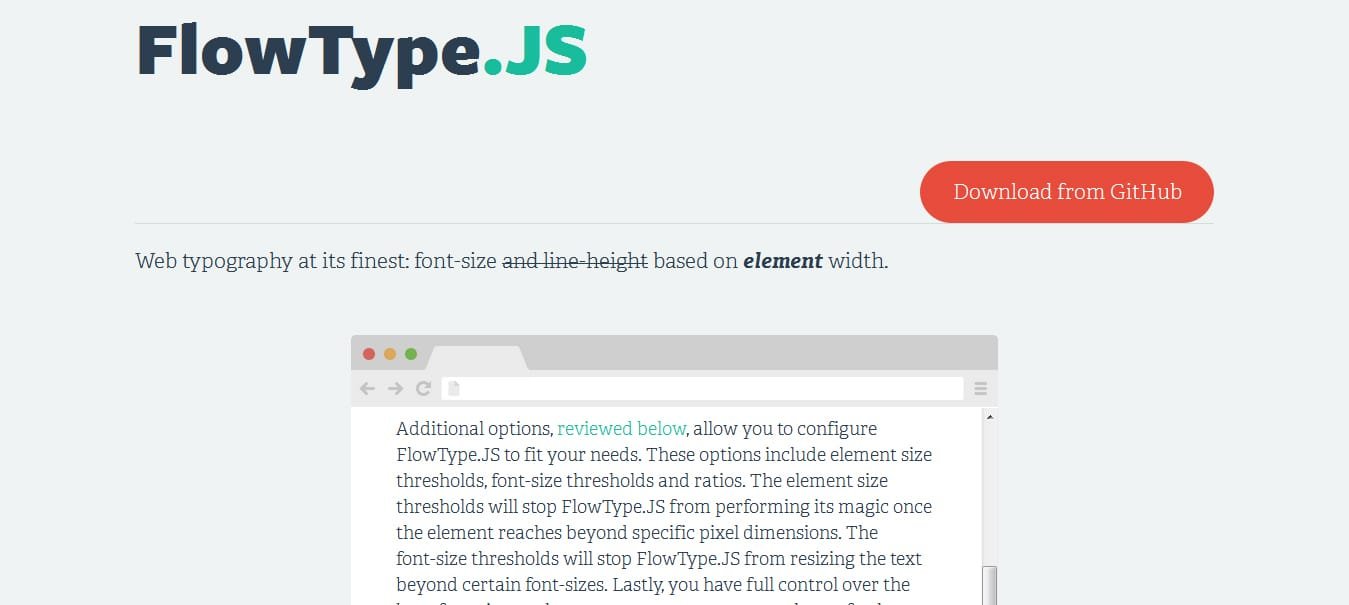This screenshot has width=1349, height=605.
Task: Open the hamburger menu in mock browser
Action: tap(981, 389)
